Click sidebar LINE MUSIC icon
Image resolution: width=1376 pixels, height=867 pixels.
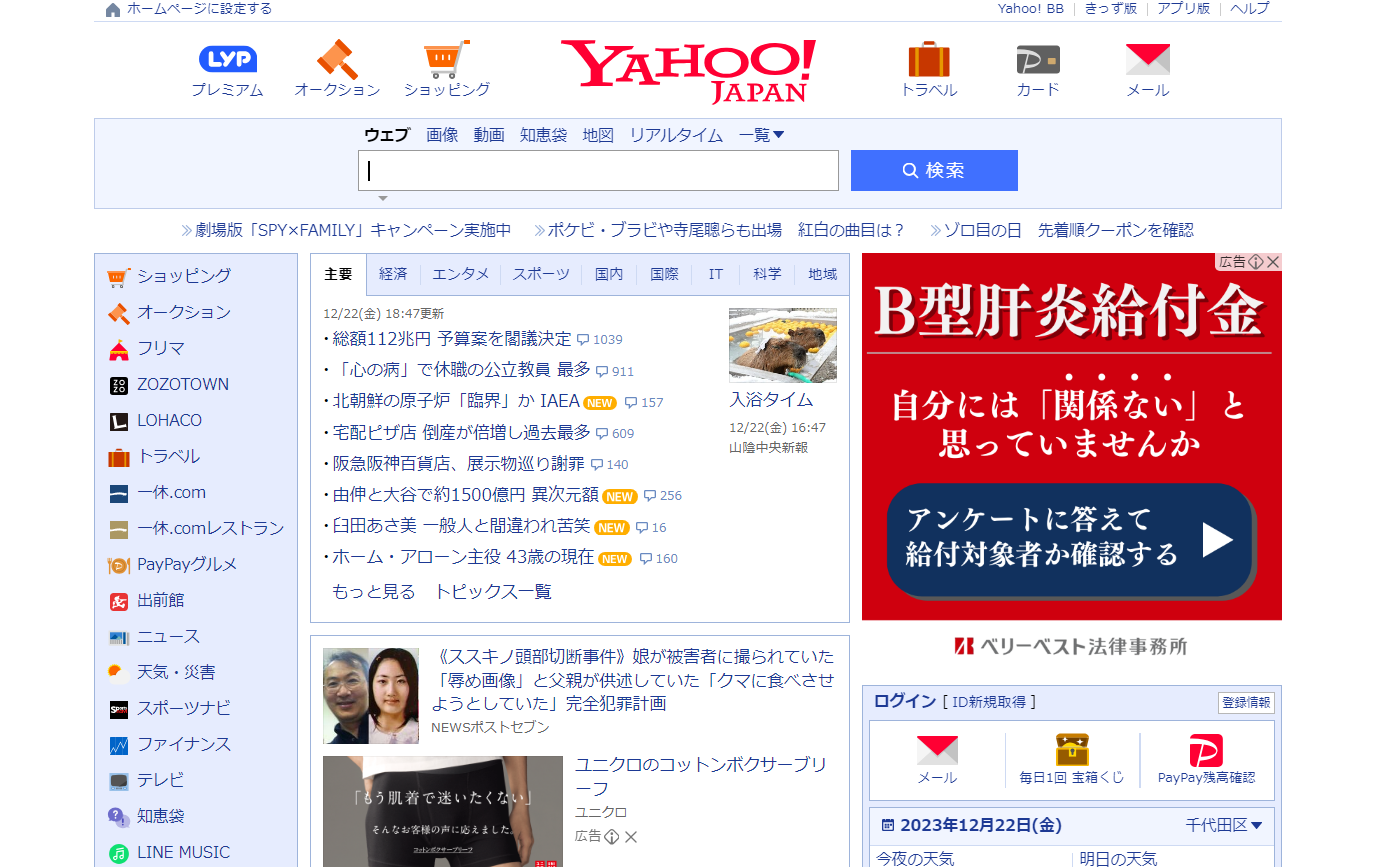(x=119, y=853)
